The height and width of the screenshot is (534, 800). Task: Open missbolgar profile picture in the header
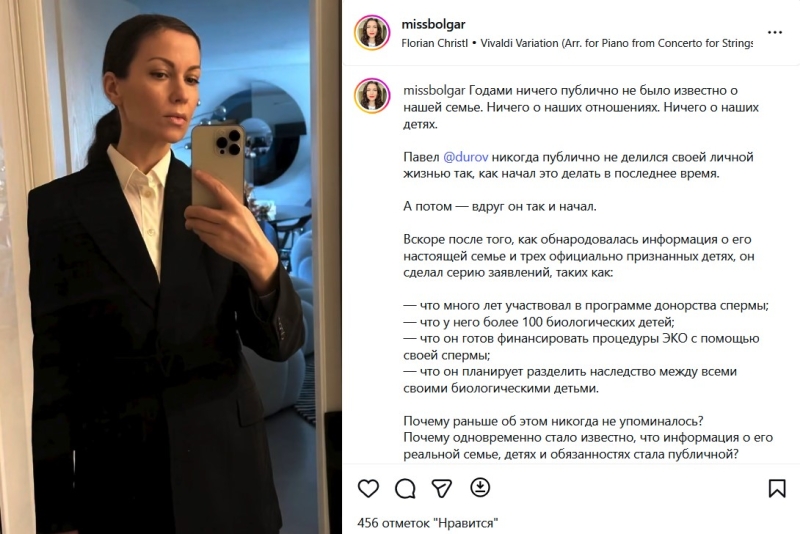coord(372,33)
